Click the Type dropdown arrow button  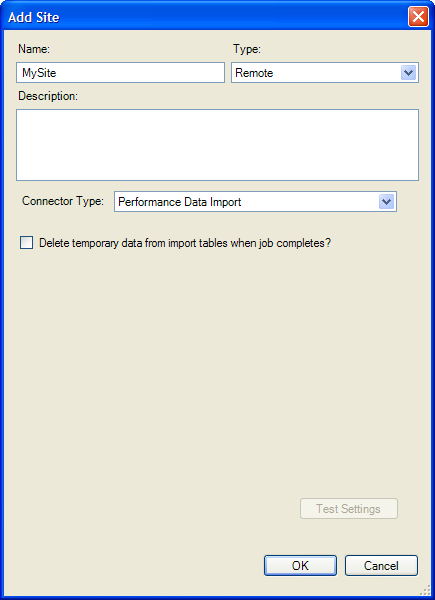pyautogui.click(x=408, y=73)
